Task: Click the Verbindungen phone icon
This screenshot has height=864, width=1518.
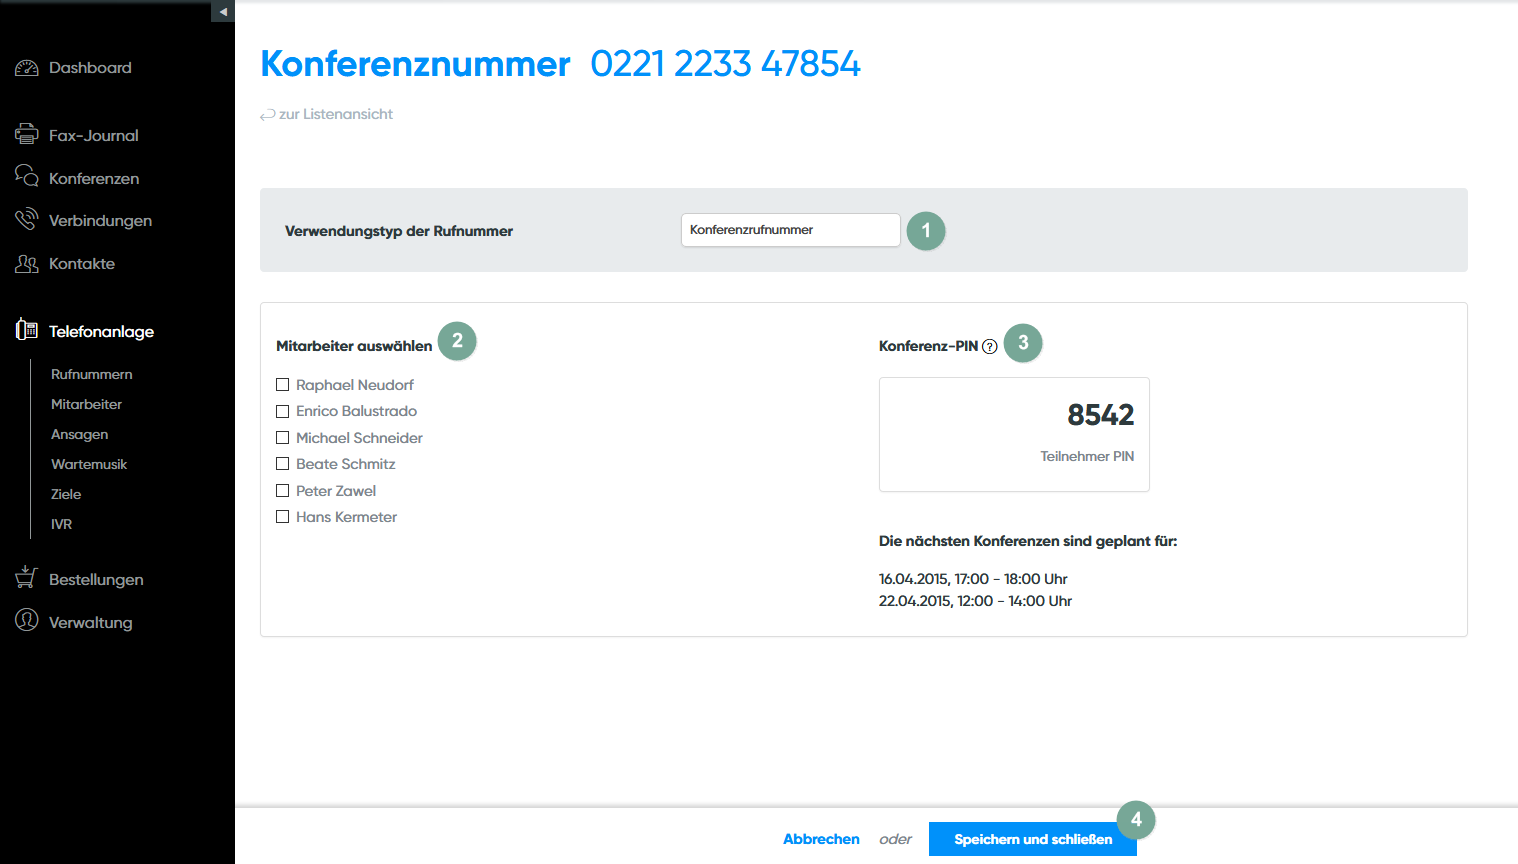Action: 27,219
